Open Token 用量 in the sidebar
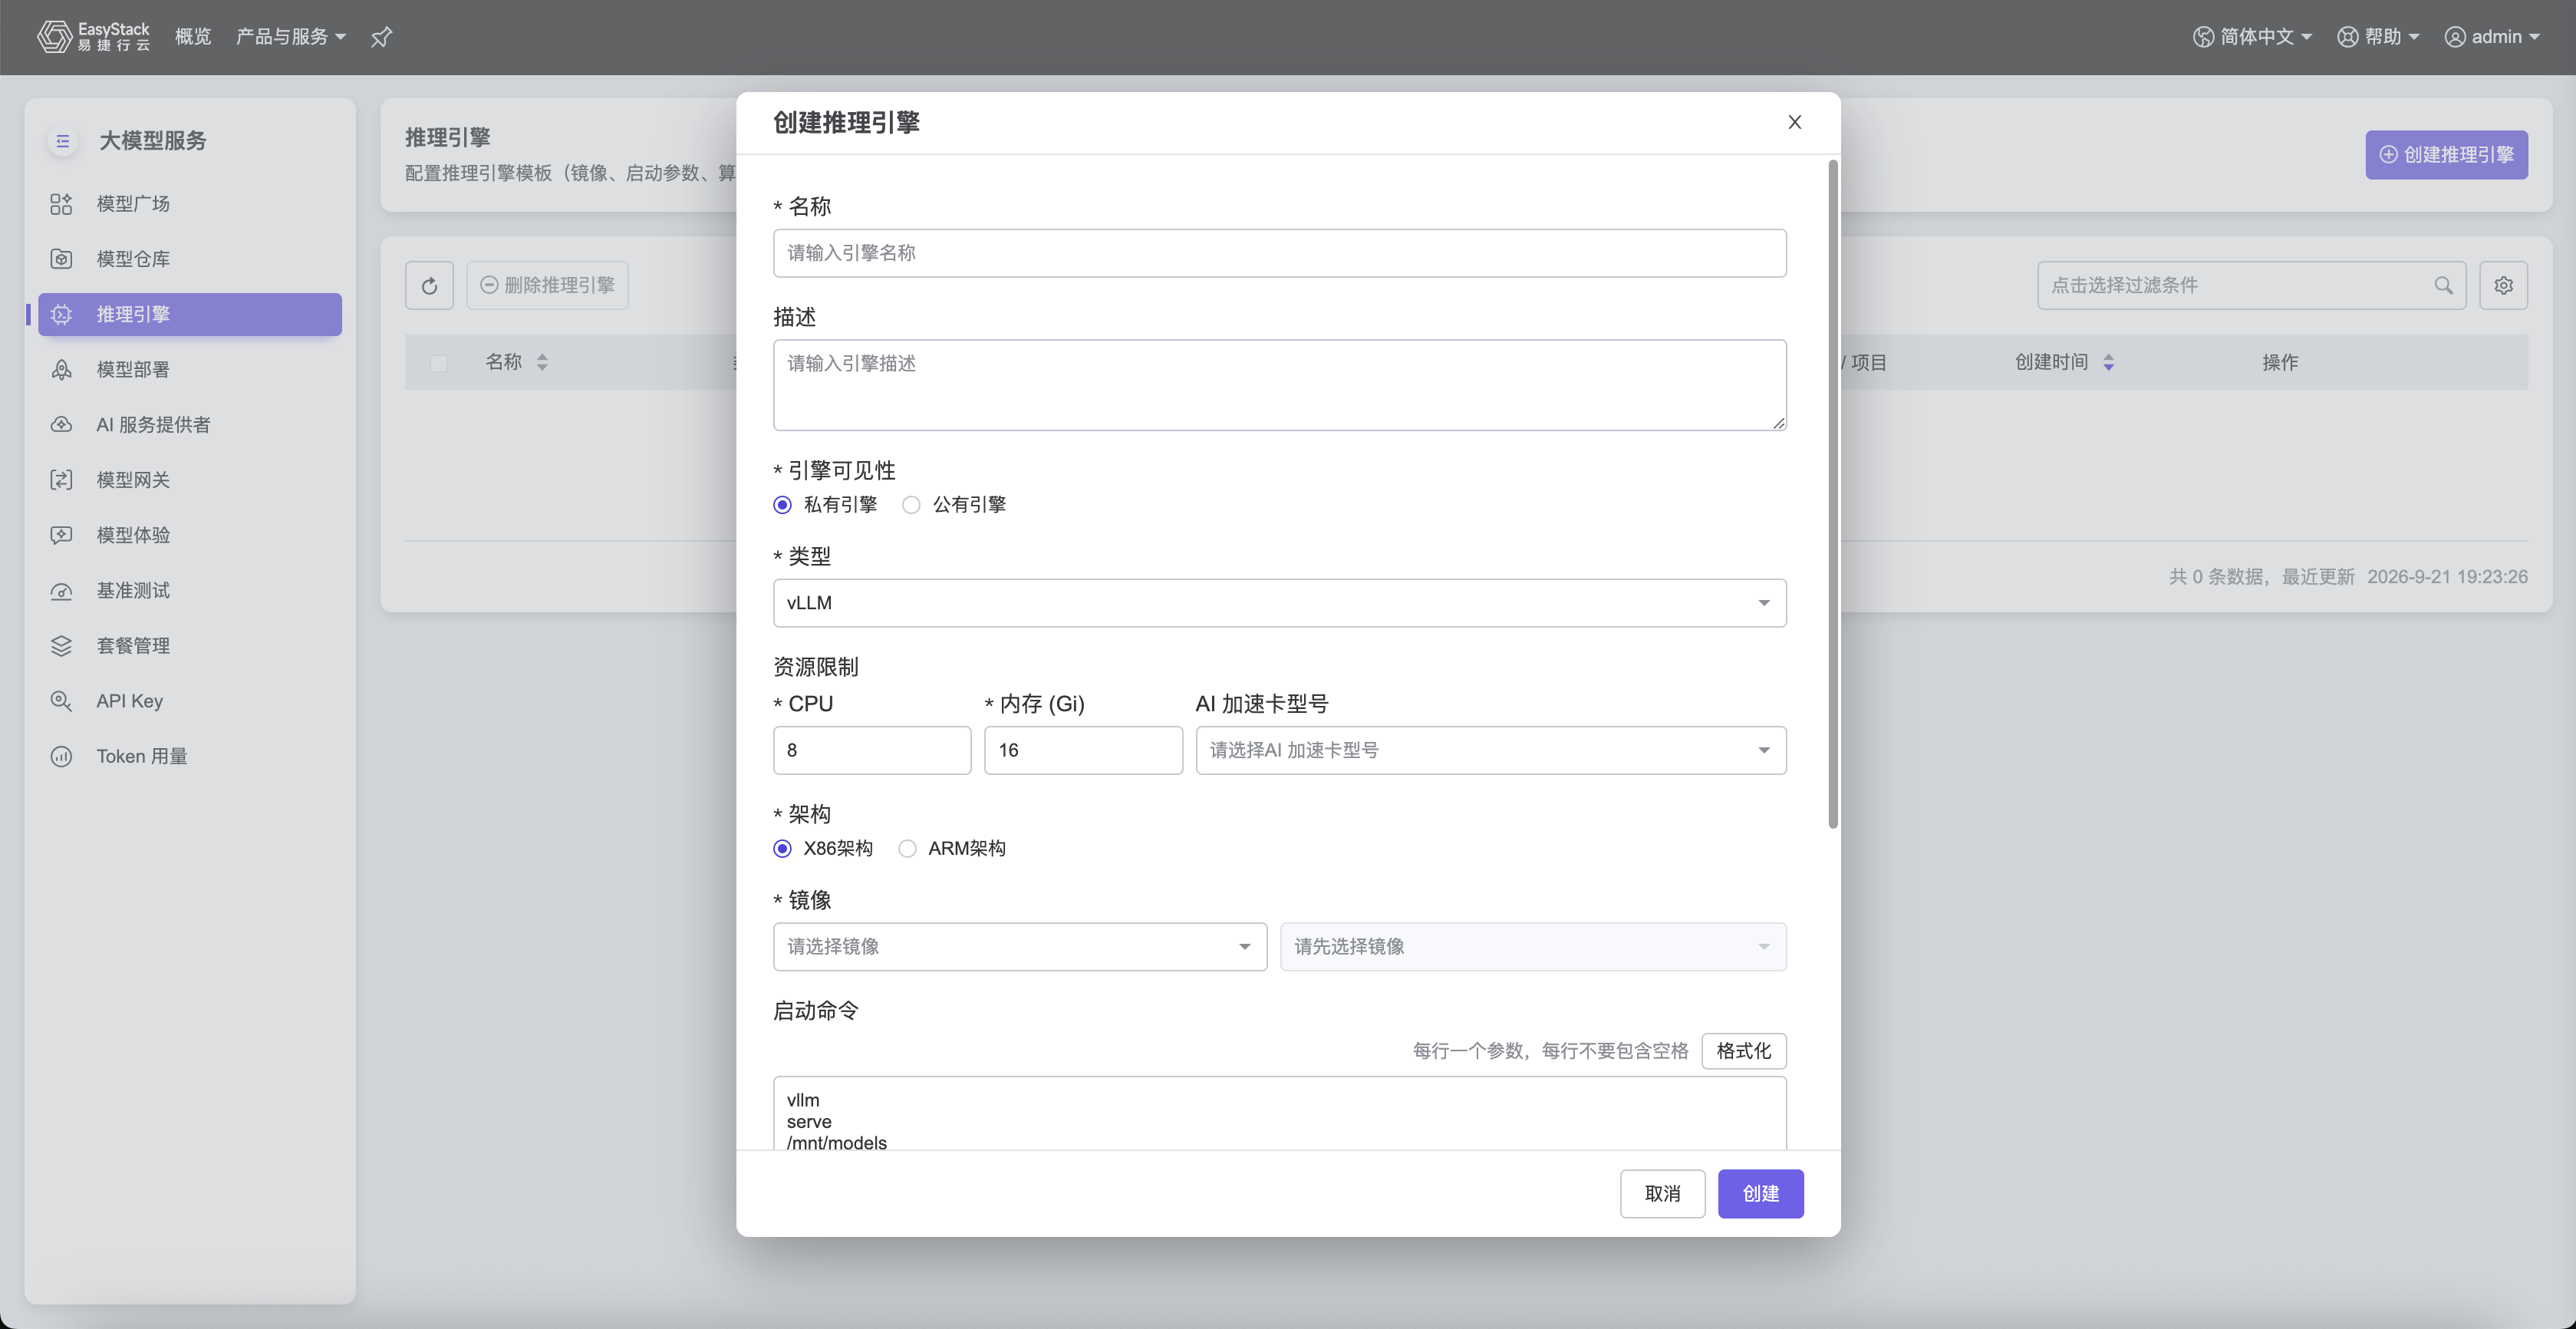2576x1329 pixels. click(190, 757)
